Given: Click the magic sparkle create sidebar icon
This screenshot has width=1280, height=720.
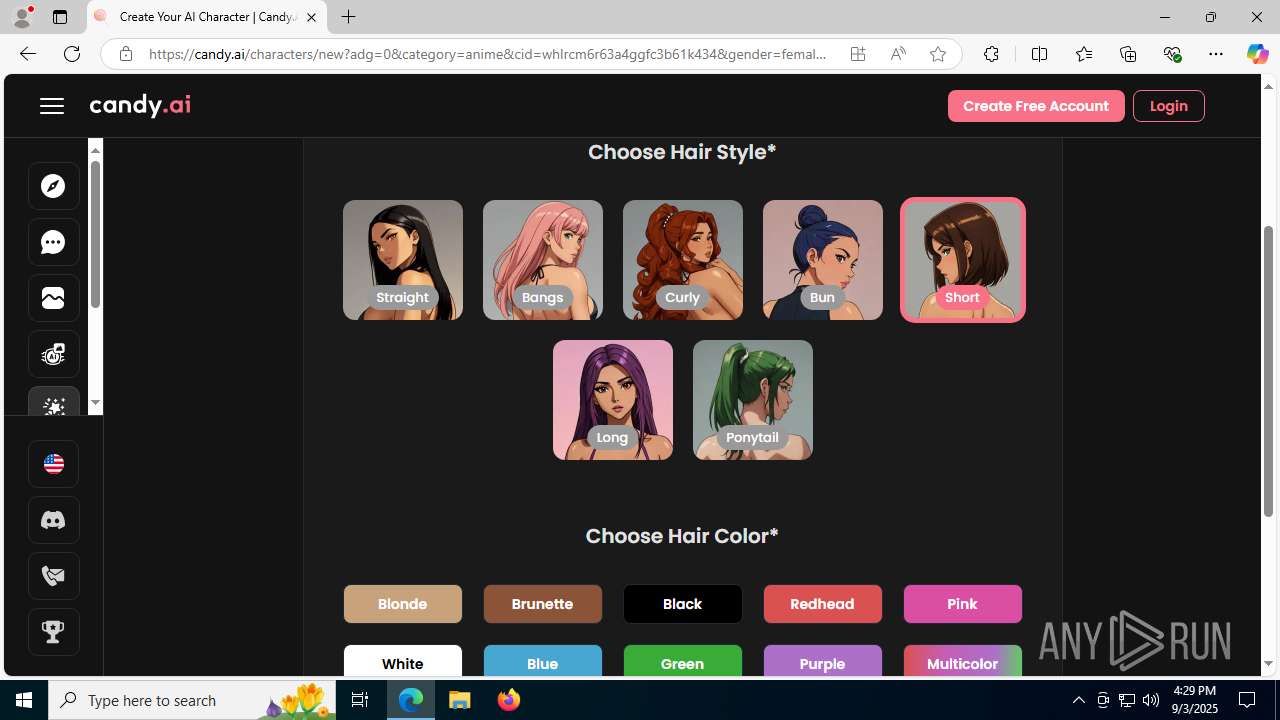Looking at the screenshot, I should point(54,403).
